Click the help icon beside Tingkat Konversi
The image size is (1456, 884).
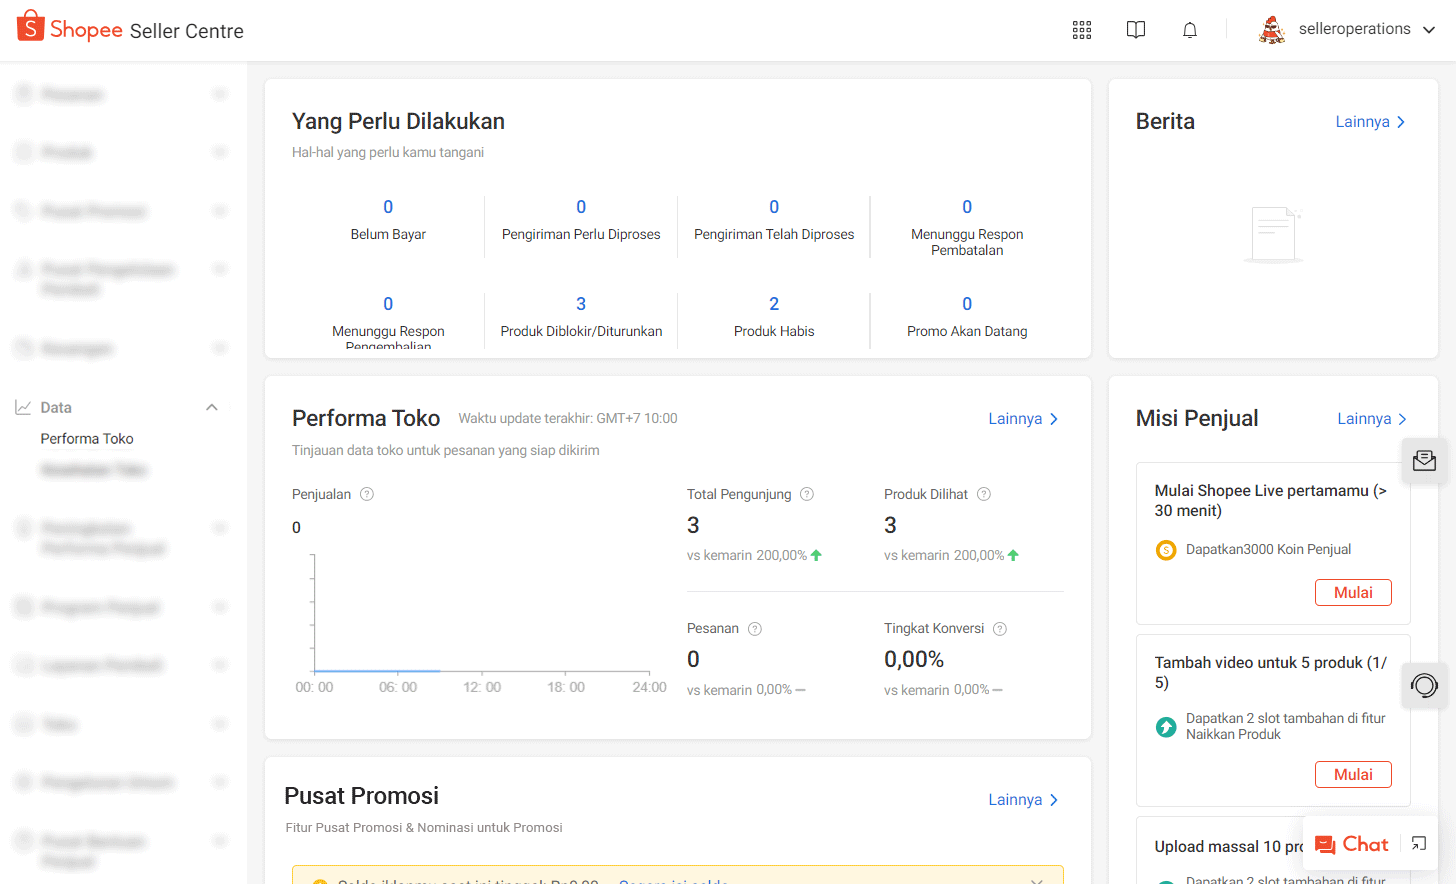[1000, 629]
